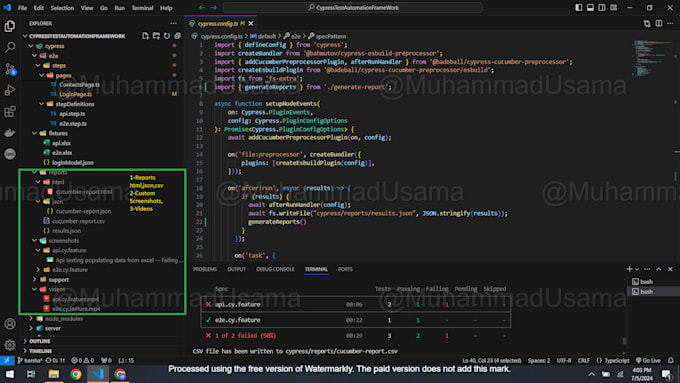Add a new terminal with plus icon
This screenshot has width=680, height=383.
(629, 269)
